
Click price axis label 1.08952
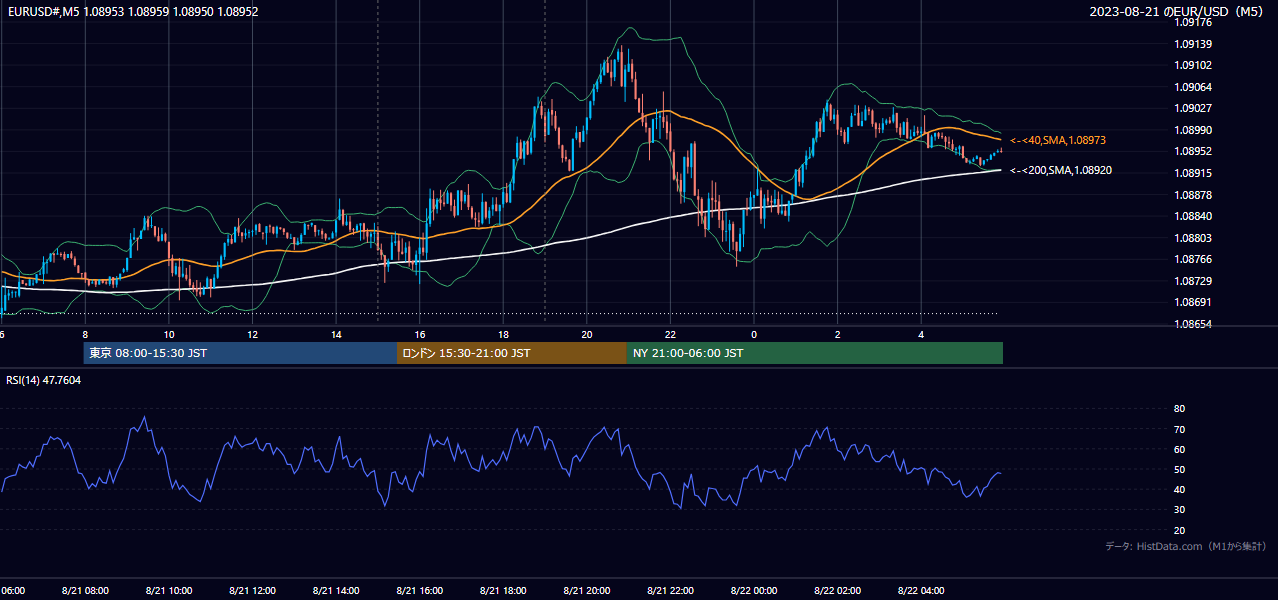(x=1193, y=151)
